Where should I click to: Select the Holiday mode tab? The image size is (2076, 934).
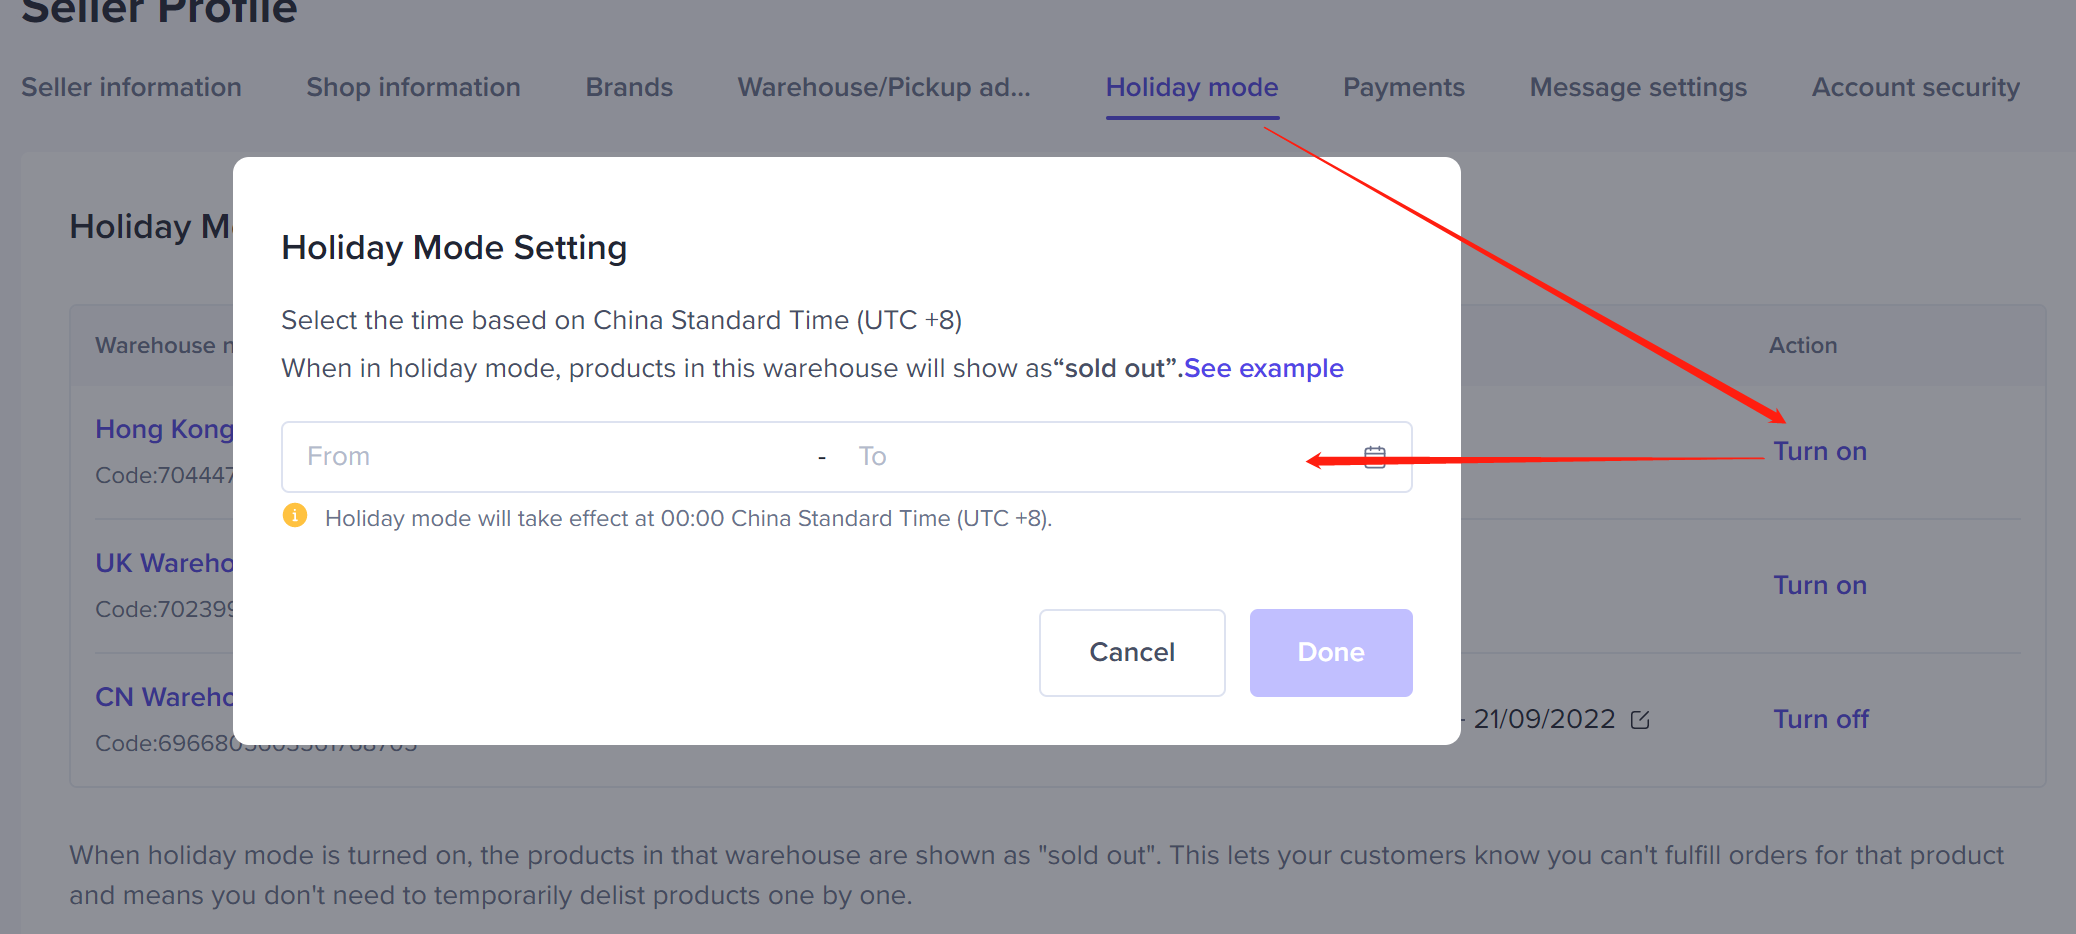(x=1191, y=88)
